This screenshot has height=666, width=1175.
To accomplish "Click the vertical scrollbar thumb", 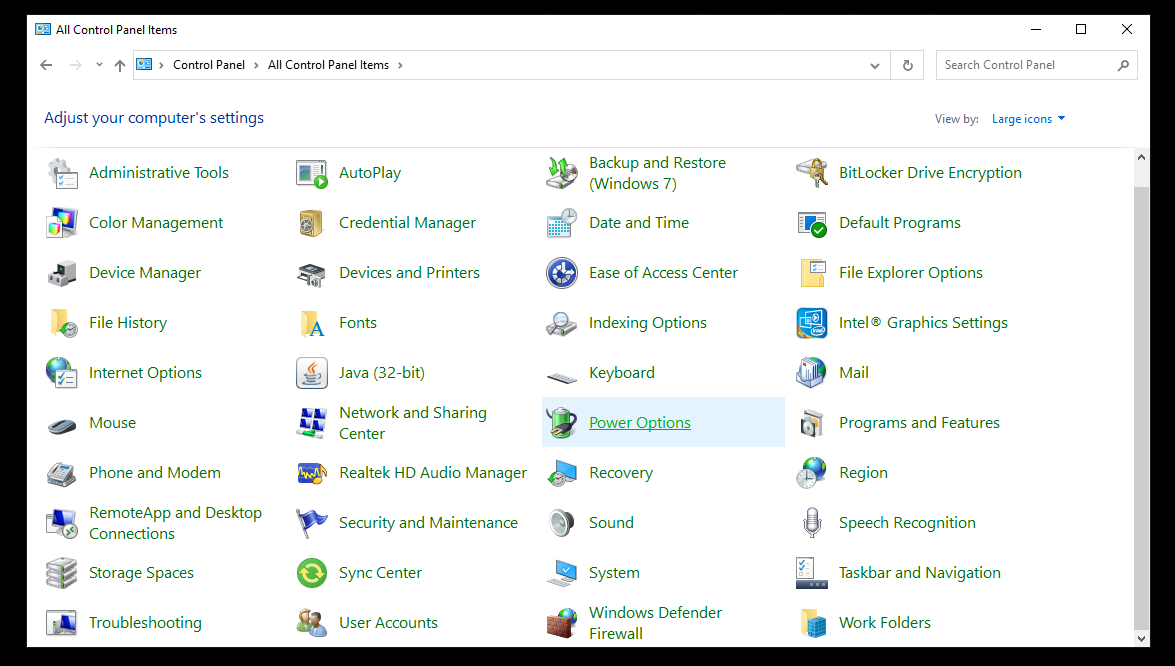I will 1141,406.
